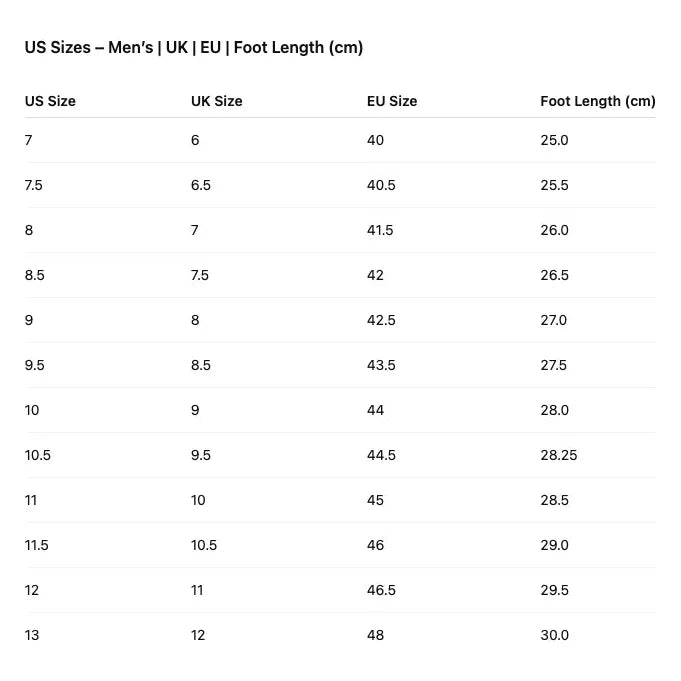681x681 pixels.
Task: Select the foot length 27.0 cell
Action: [x=553, y=320]
